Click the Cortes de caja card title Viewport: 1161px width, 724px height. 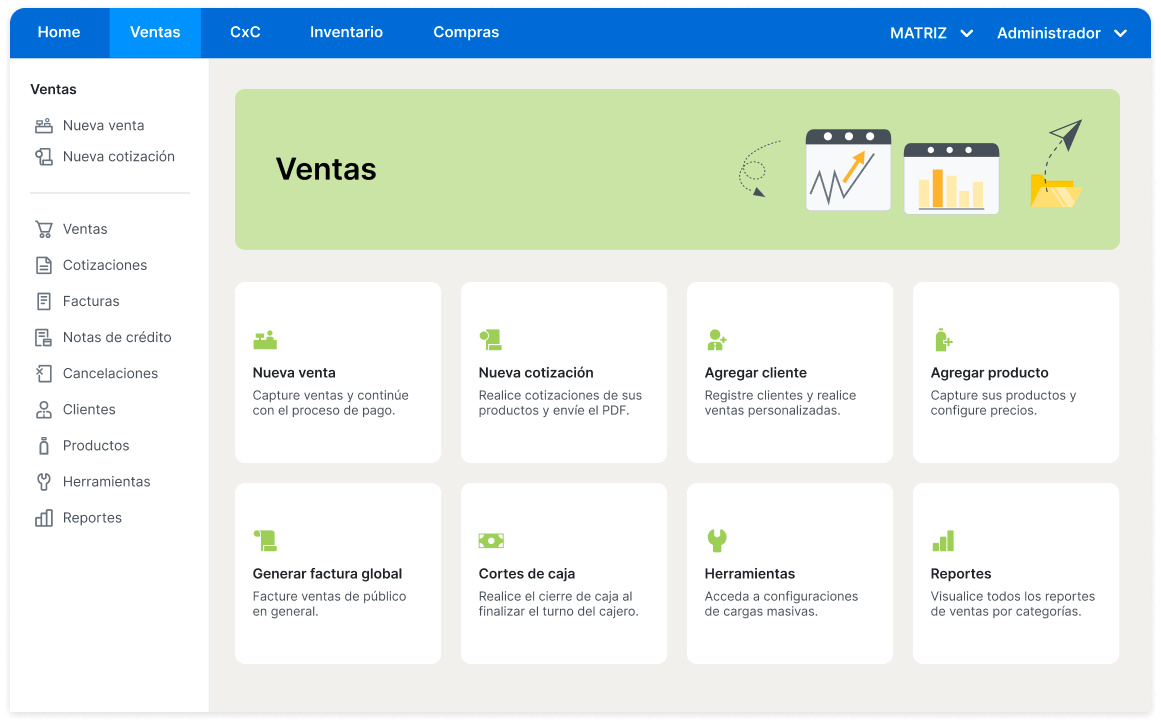coord(527,574)
